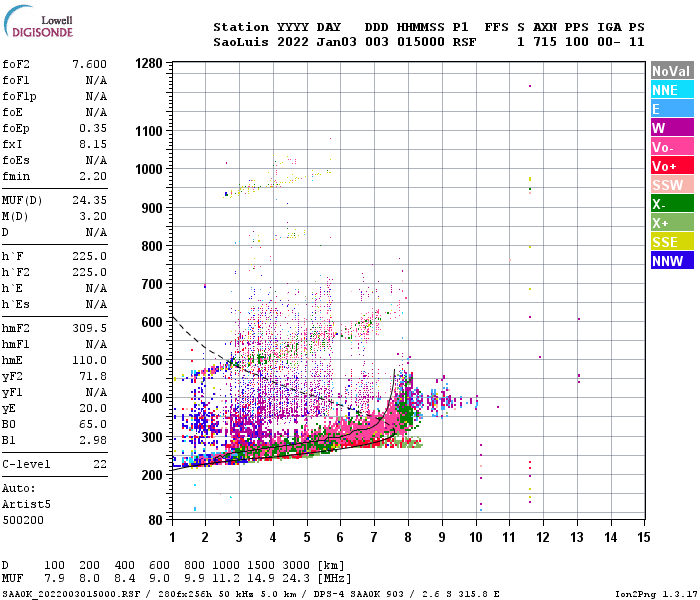Screen dimensions: 700x600
Task: Click the C-level value 22
Action: [100, 464]
